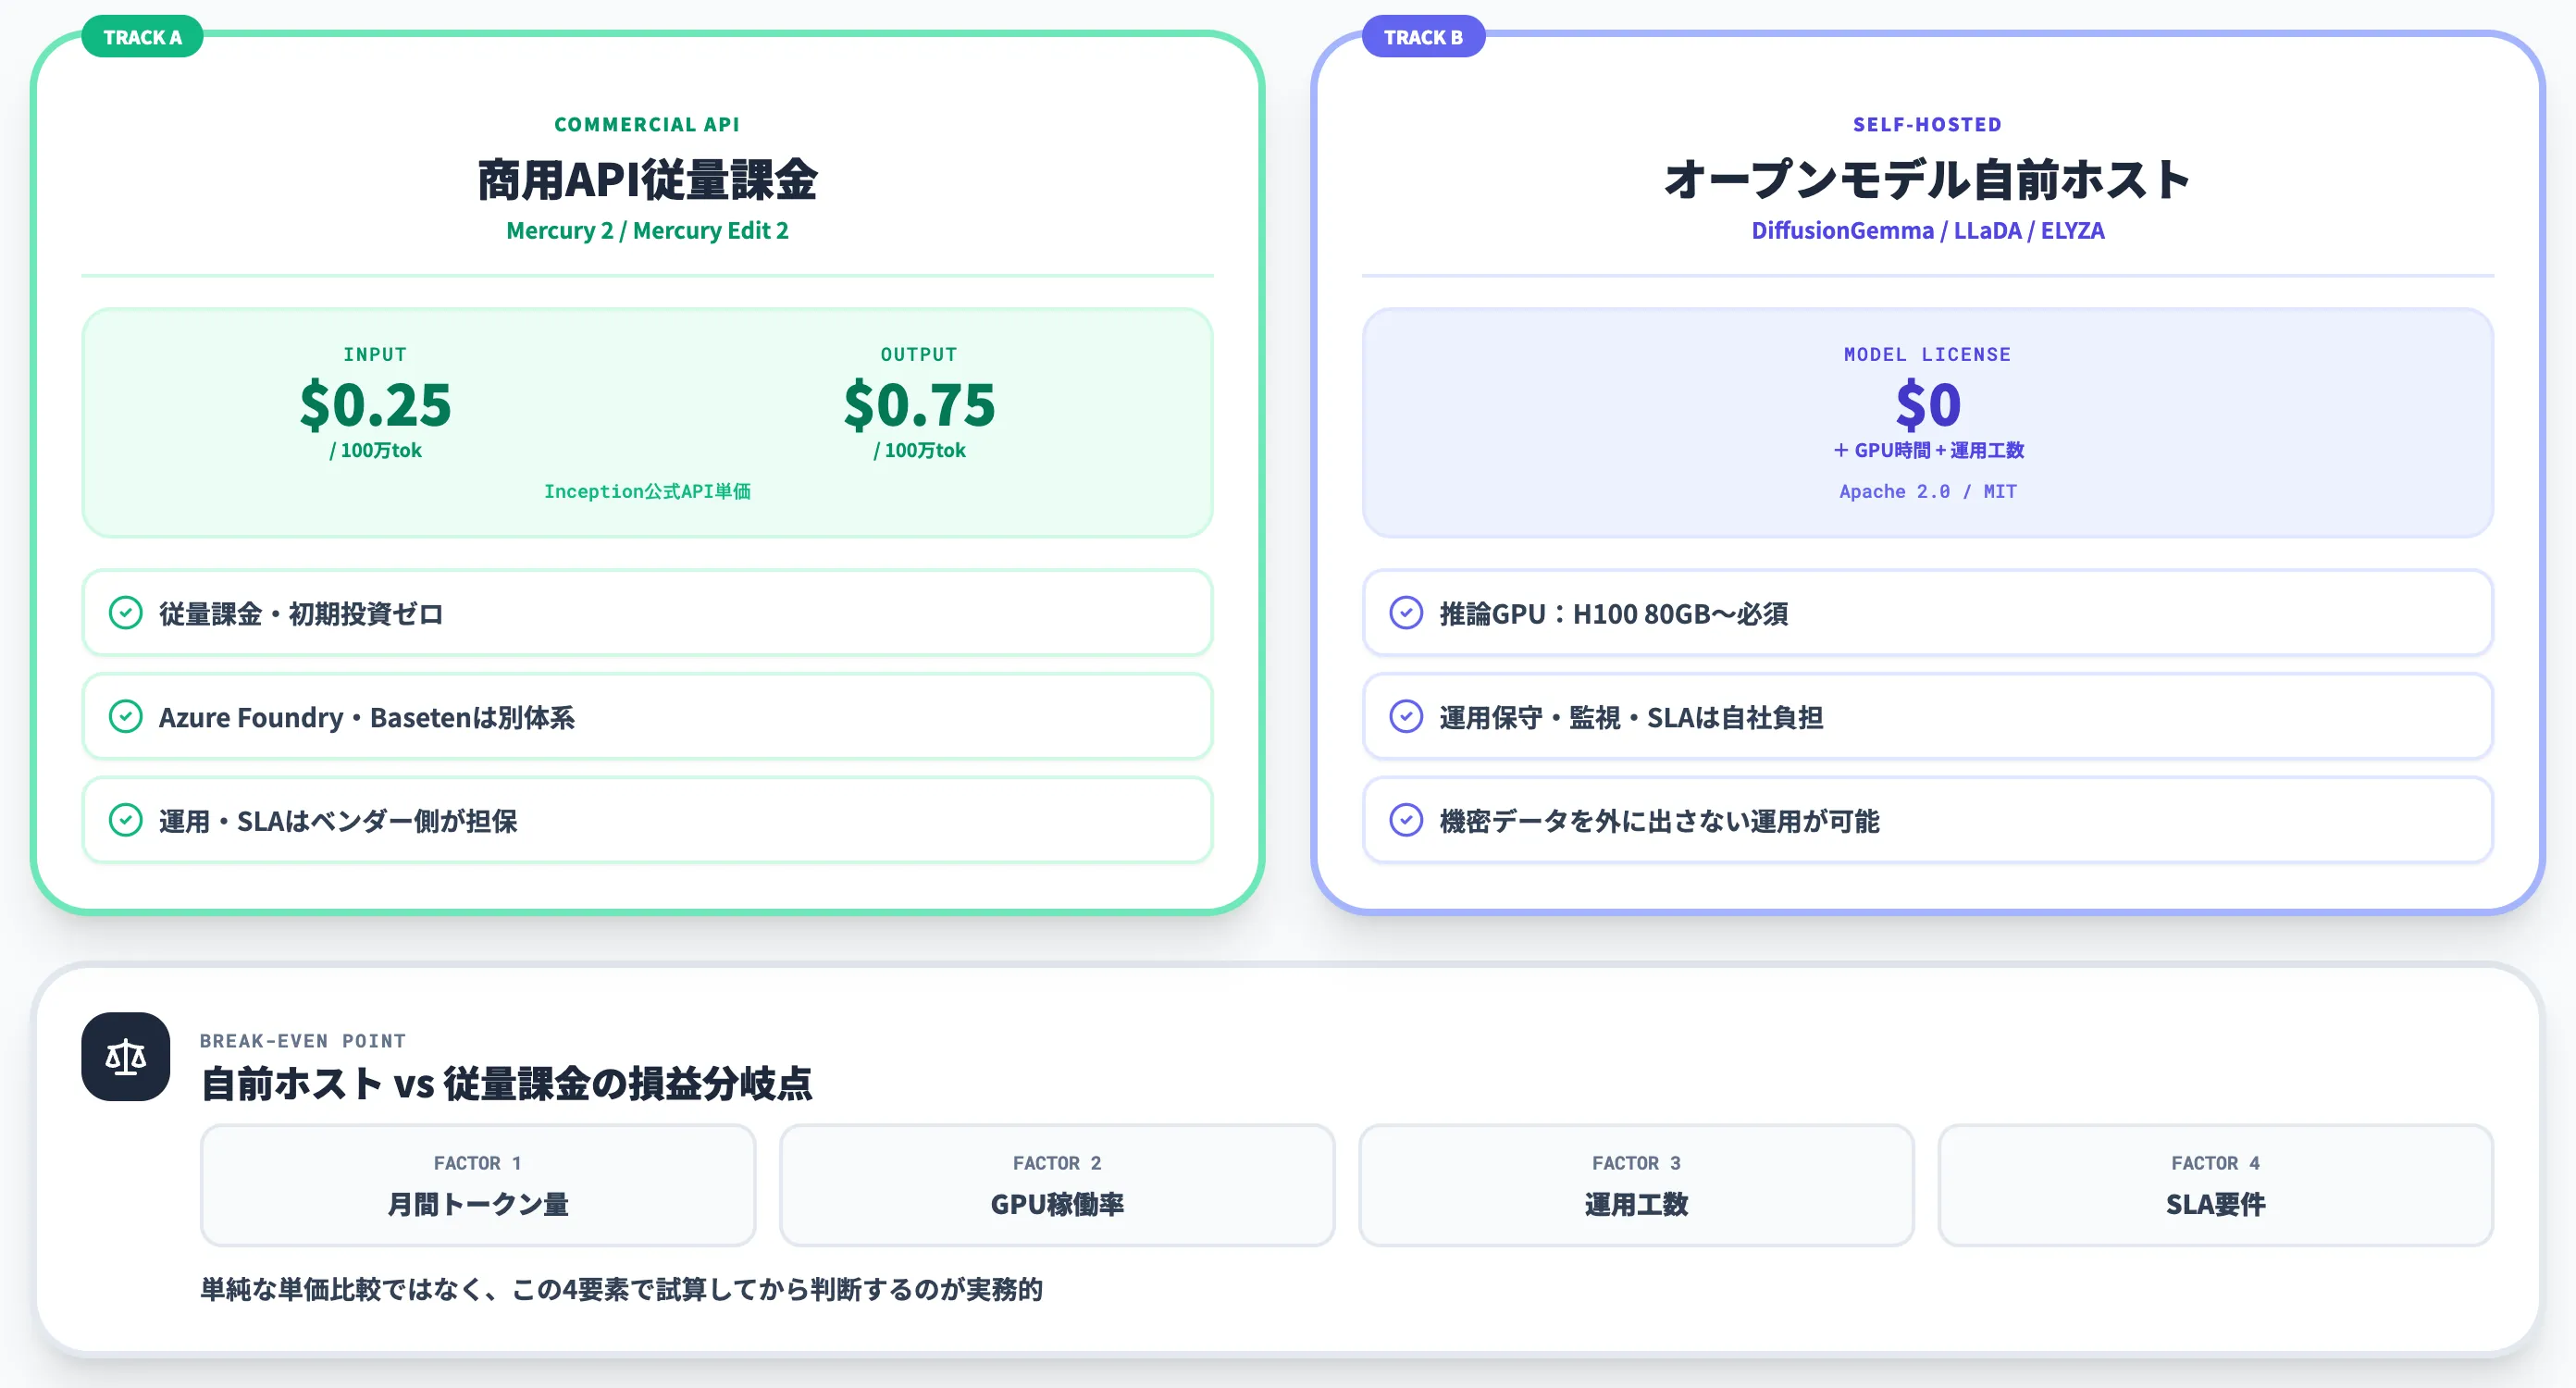Click DiffusionGemma / LLaDA / ELYZA subtitle
The height and width of the screenshot is (1388, 2576).
pyautogui.click(x=1928, y=231)
